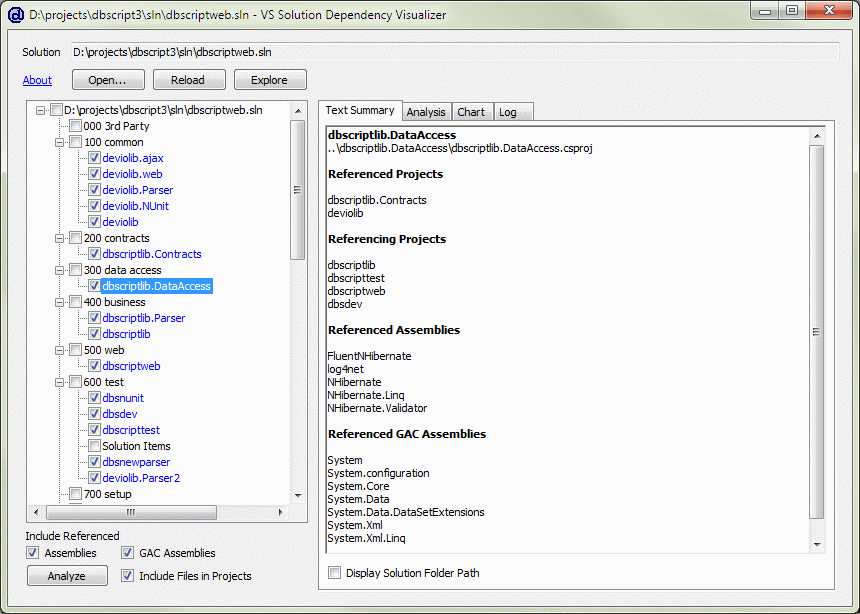Open the Analysis tab

click(x=426, y=112)
